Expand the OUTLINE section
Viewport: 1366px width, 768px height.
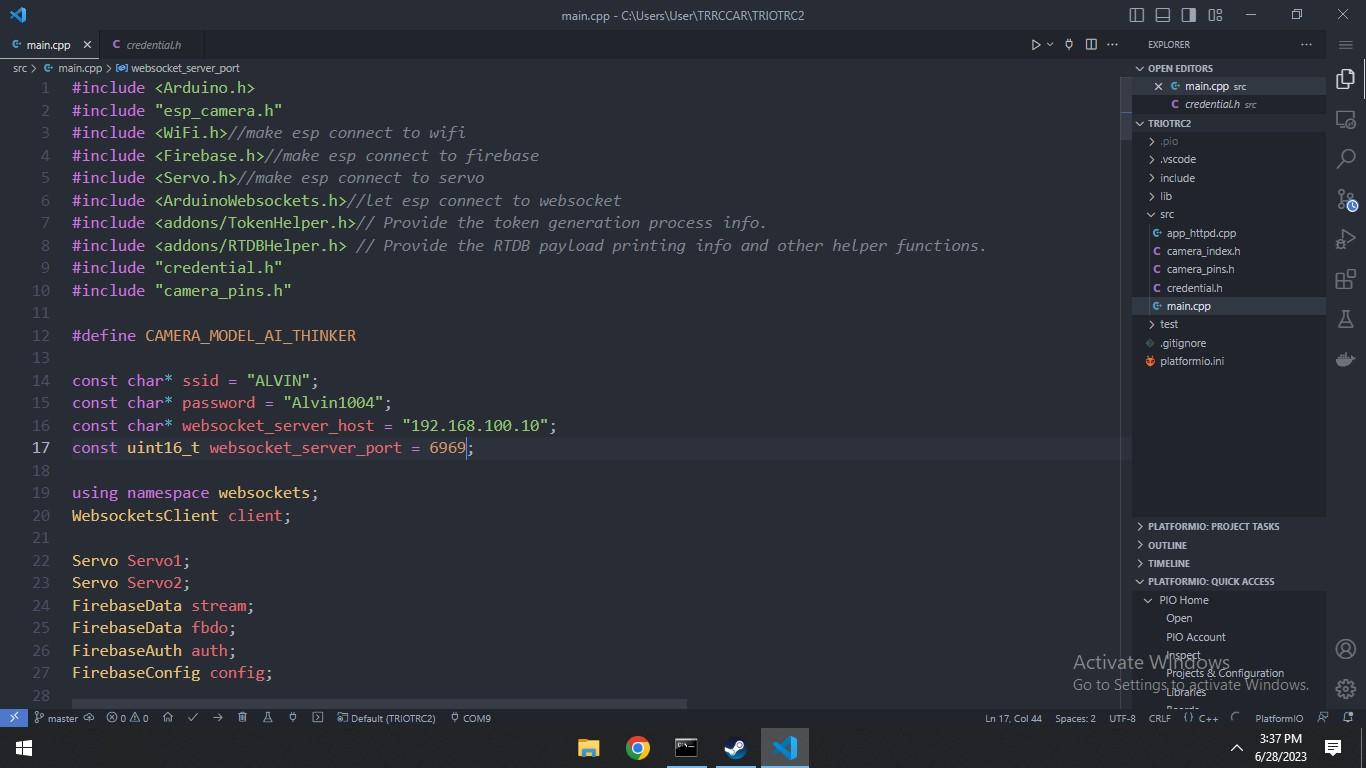[x=1167, y=545]
